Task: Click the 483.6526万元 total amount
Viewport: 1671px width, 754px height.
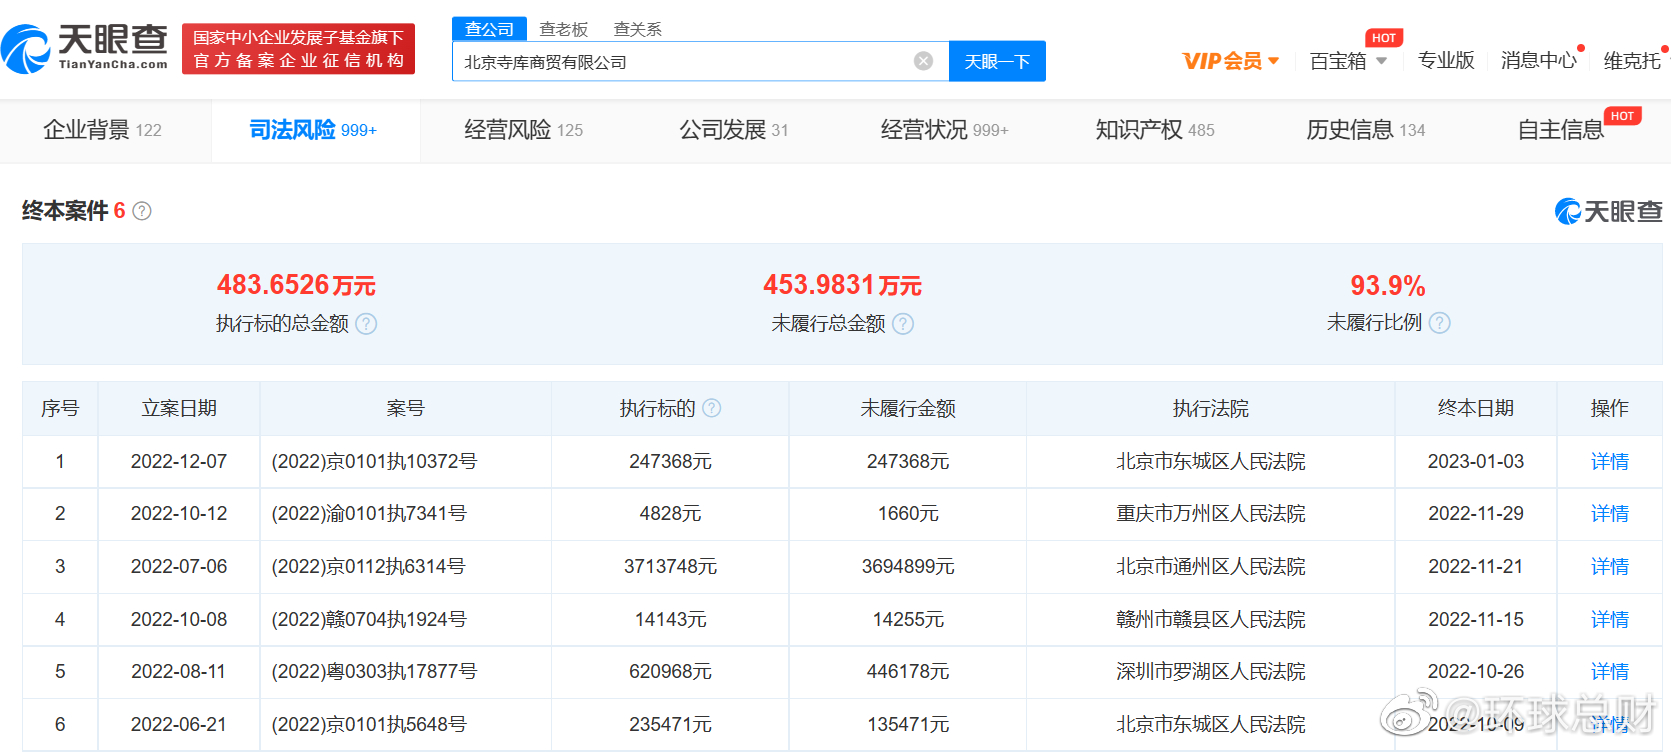Action: (x=296, y=285)
